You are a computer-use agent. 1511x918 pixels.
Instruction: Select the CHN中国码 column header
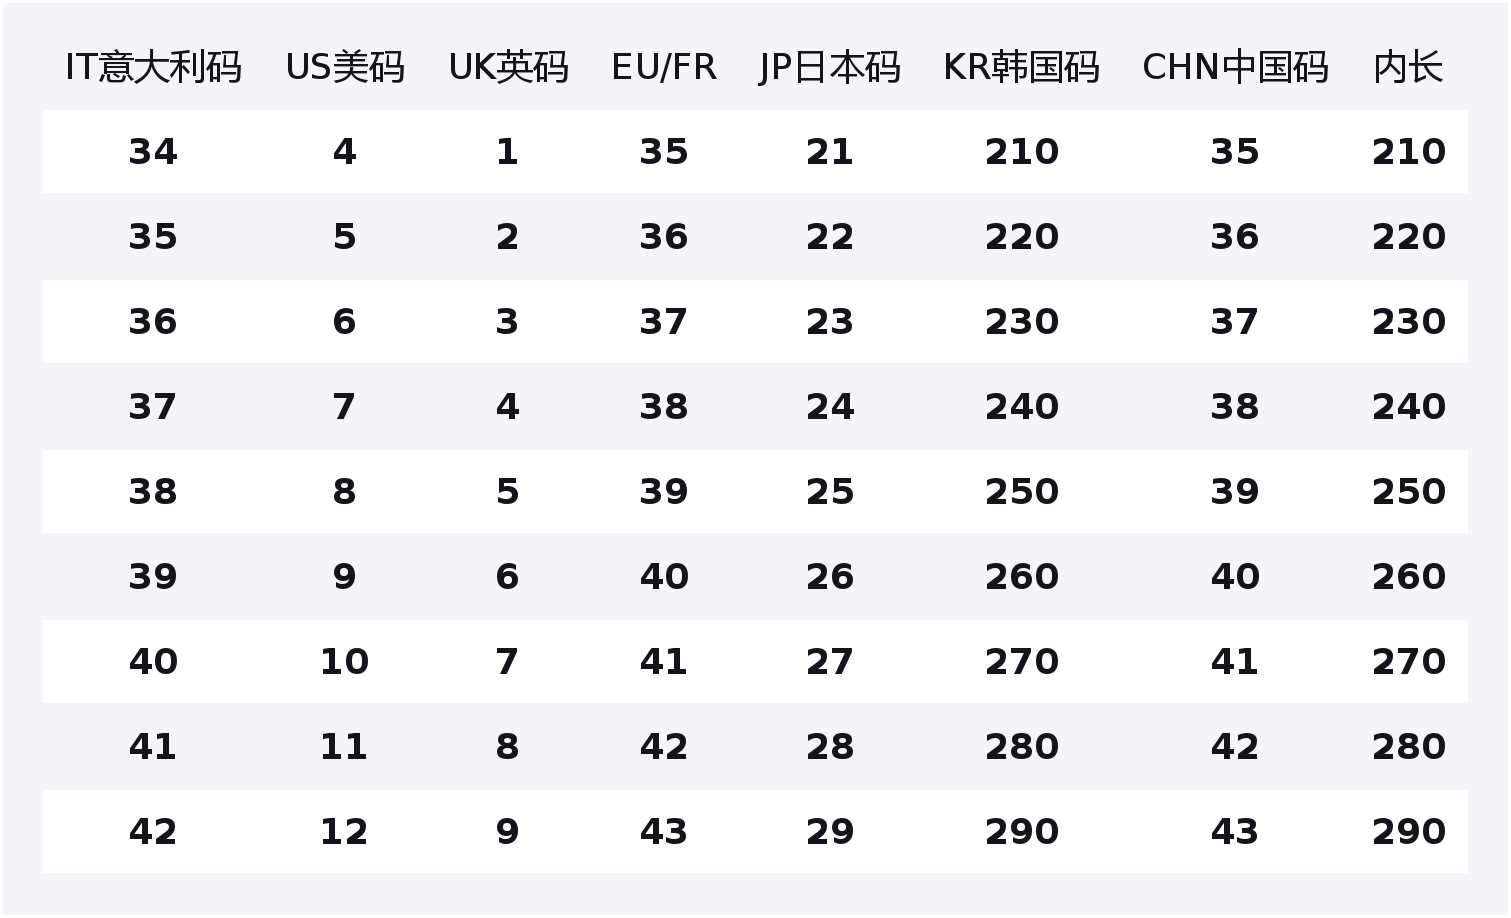(x=1235, y=67)
